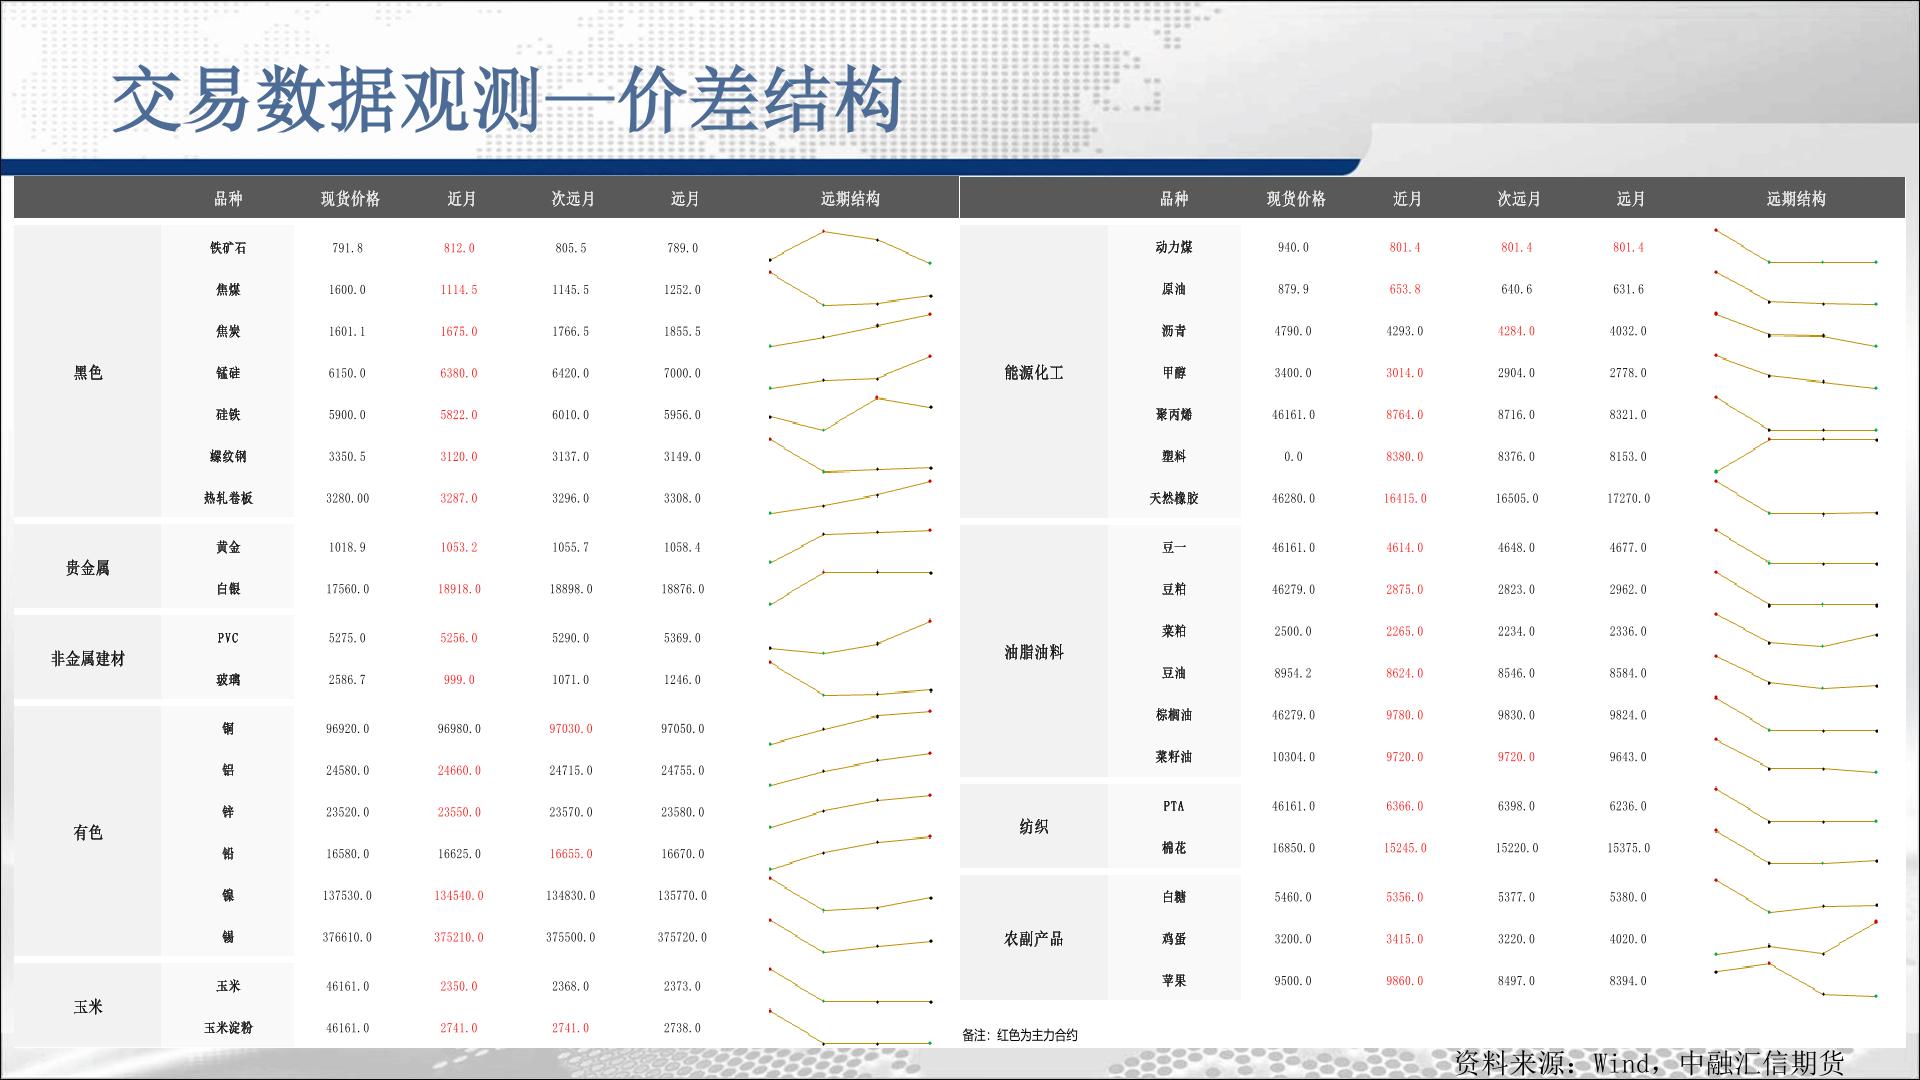Screen dimensions: 1920x1080
Task: Select the 能源化工 category cell
Action: click(1033, 372)
